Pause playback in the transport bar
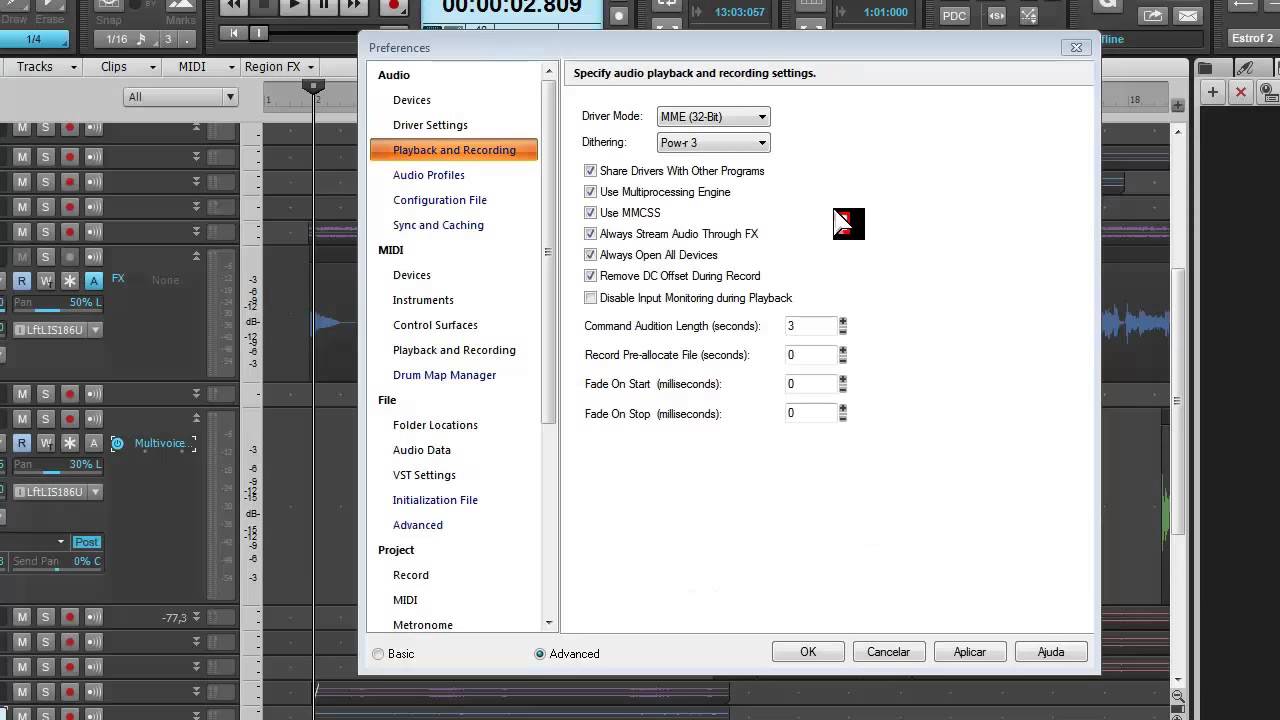 tap(324, 6)
